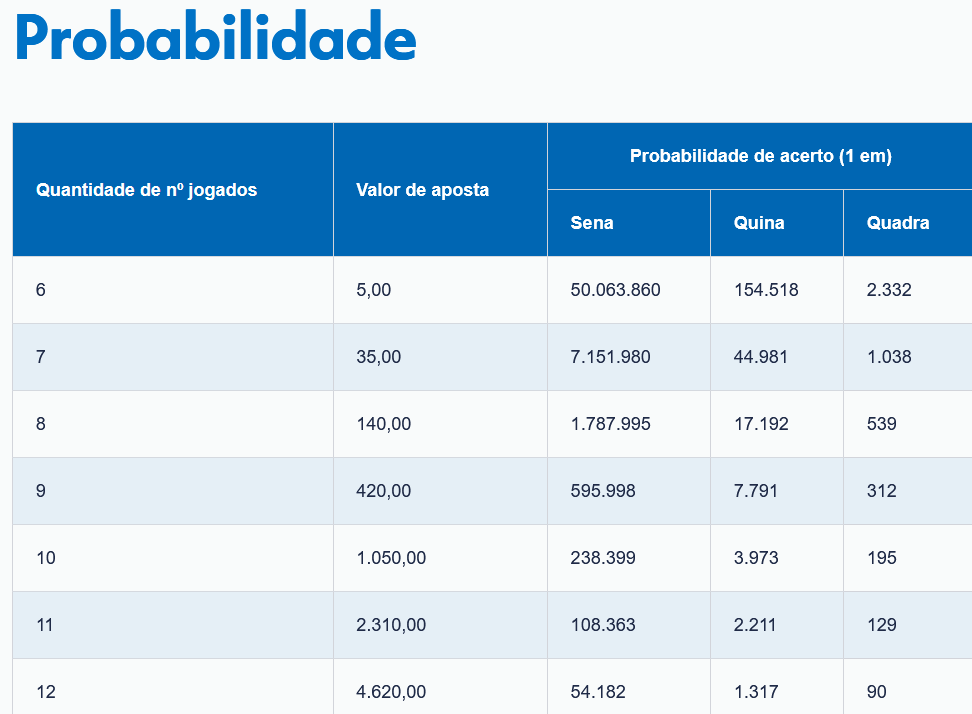
Task: Select the Sena odds cell 7.151.980
Action: coord(610,357)
